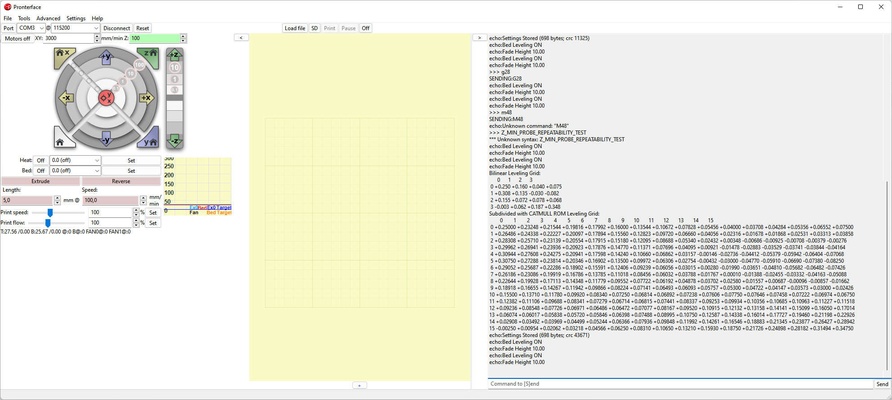The image size is (892, 400).
Task: Toggle Bed heater Off button
Action: [40, 171]
